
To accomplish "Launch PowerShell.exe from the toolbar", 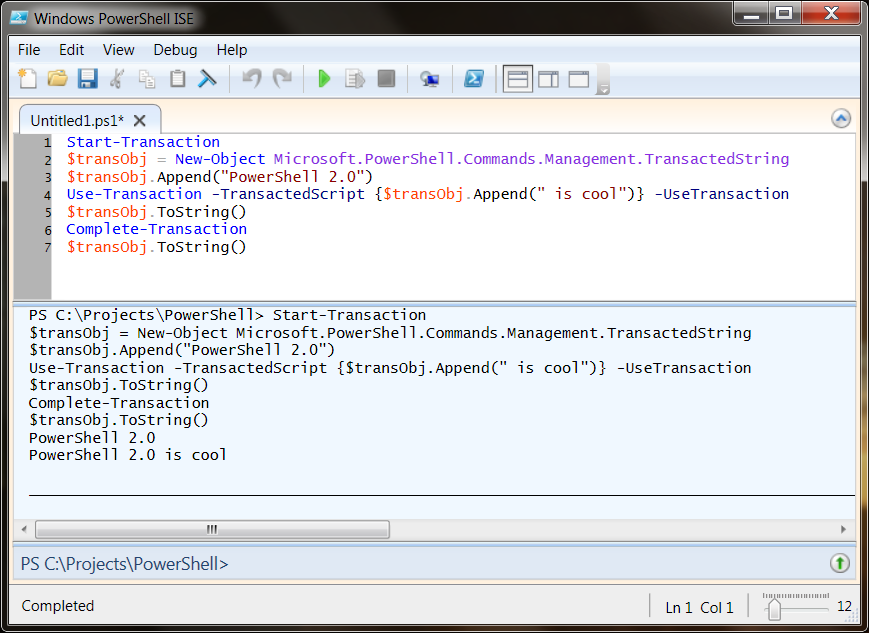I will (474, 79).
